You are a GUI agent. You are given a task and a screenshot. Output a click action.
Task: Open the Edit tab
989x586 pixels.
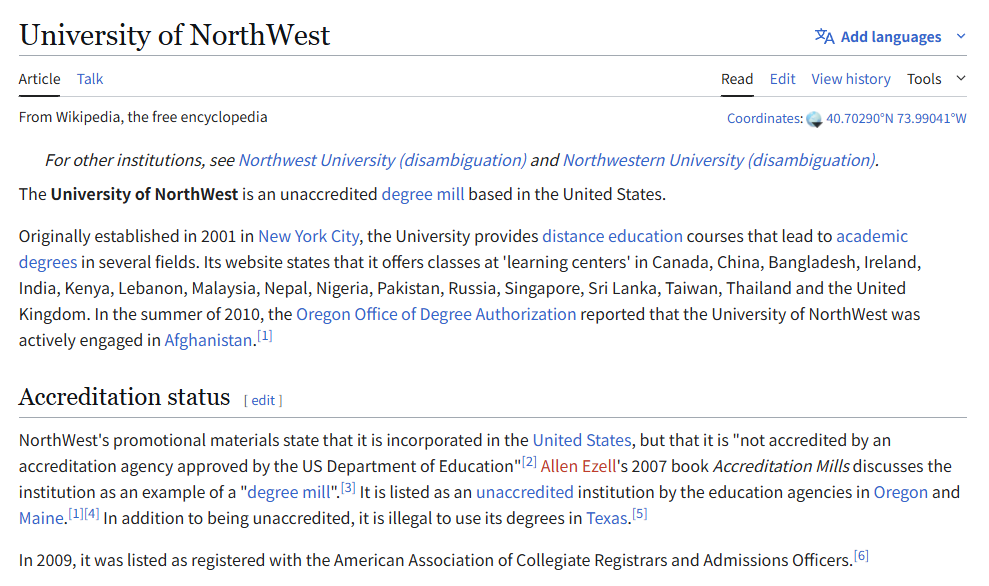(782, 78)
